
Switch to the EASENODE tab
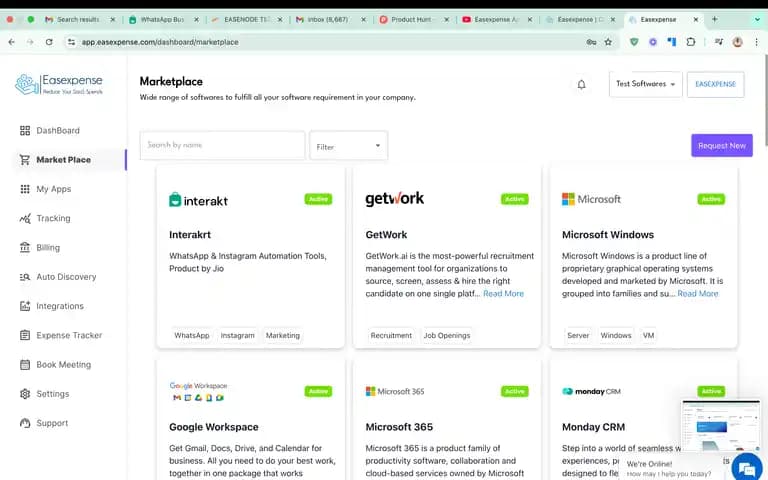click(x=246, y=20)
